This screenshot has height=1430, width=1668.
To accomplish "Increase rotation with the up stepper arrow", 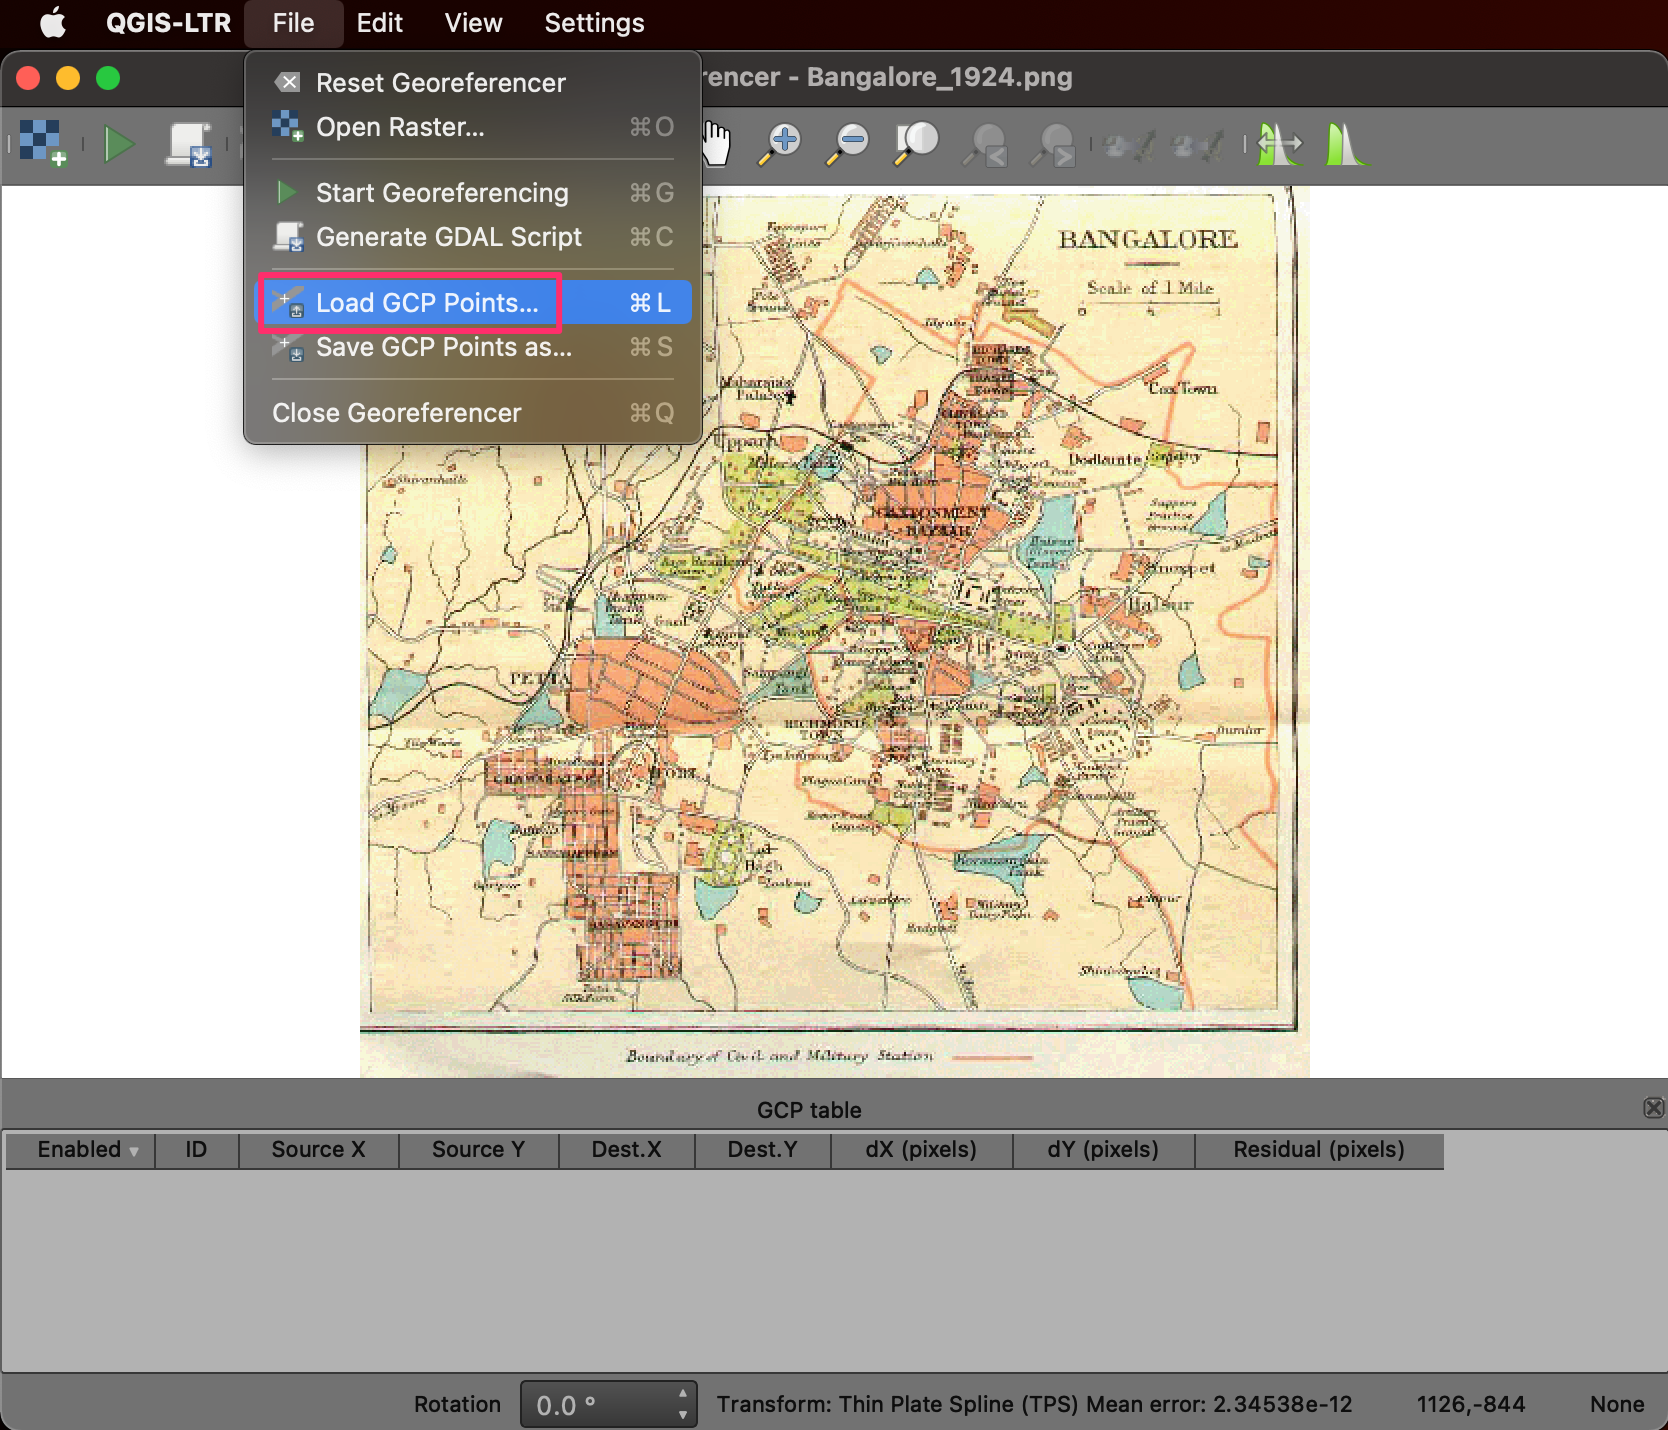I will 683,1393.
